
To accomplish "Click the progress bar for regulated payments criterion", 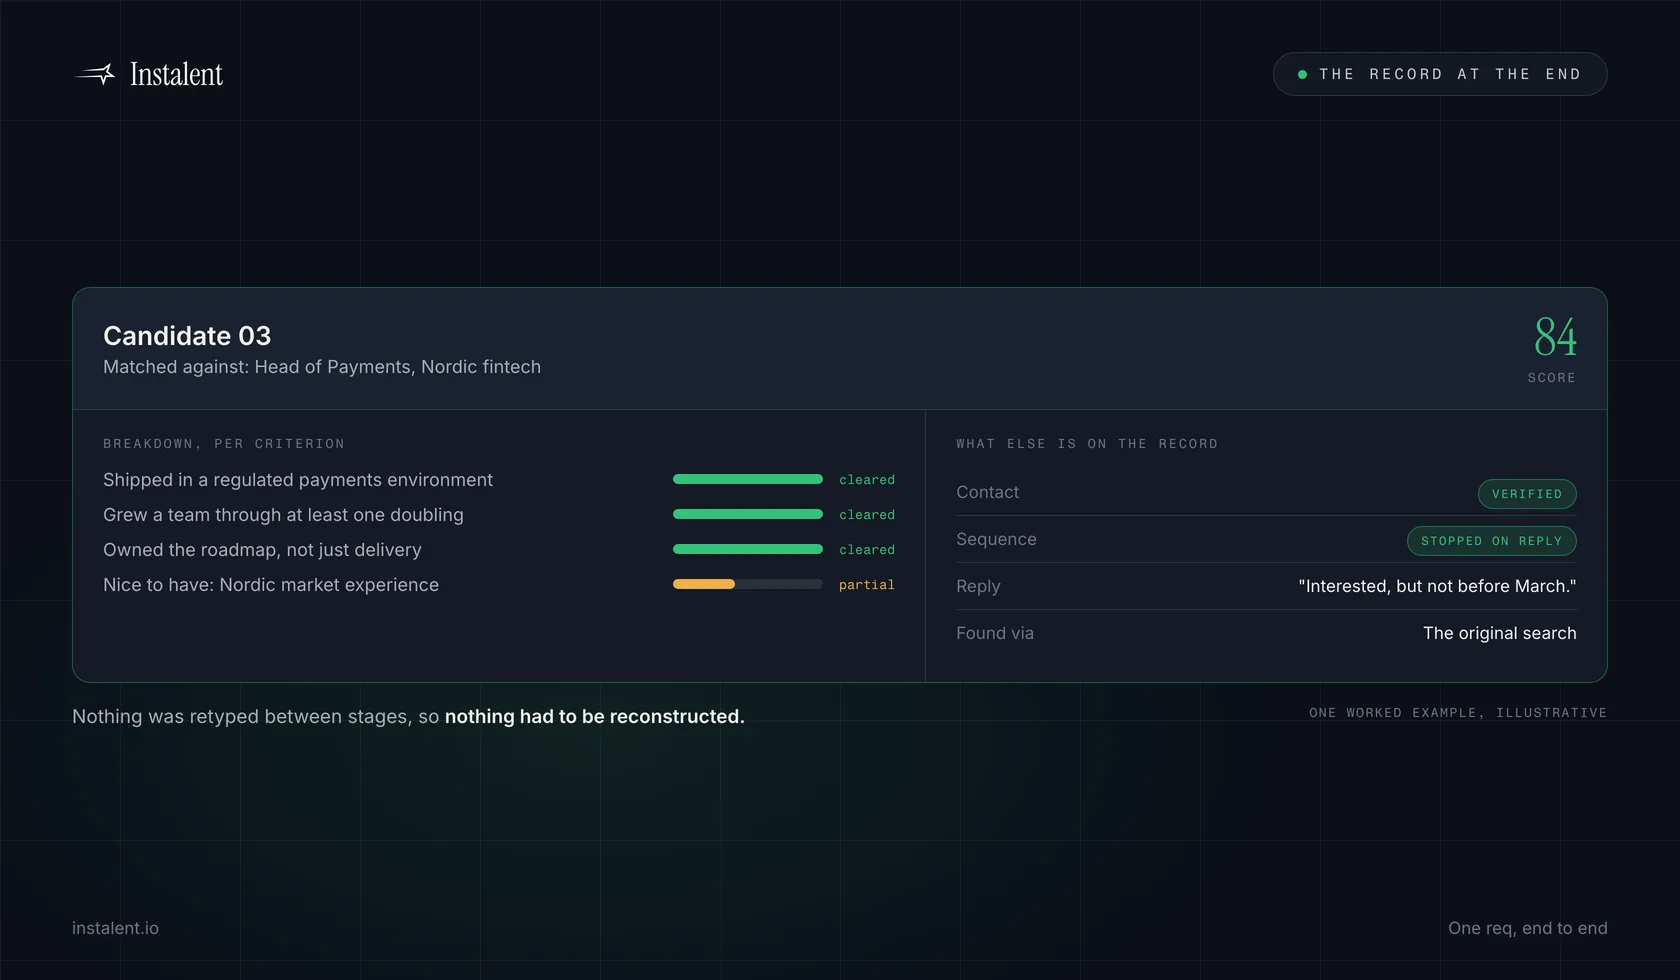I will 748,480.
